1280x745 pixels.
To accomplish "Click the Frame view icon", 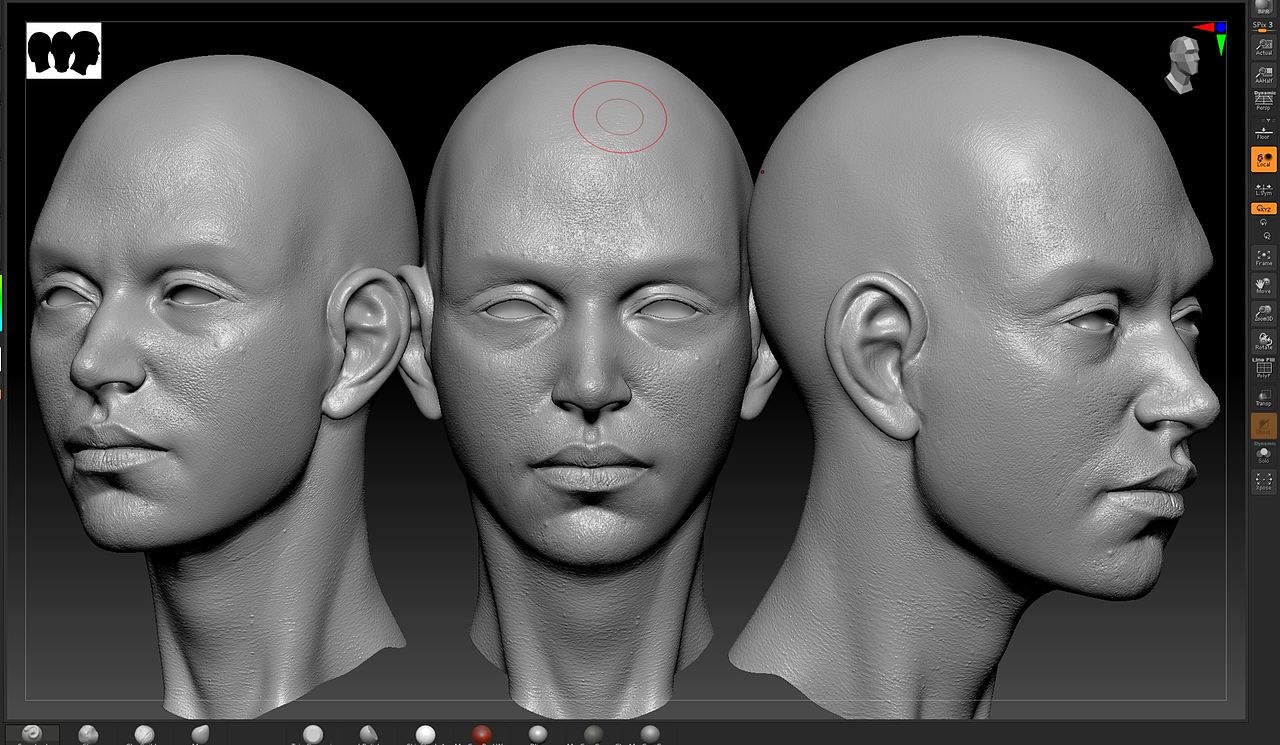I will 1264,257.
